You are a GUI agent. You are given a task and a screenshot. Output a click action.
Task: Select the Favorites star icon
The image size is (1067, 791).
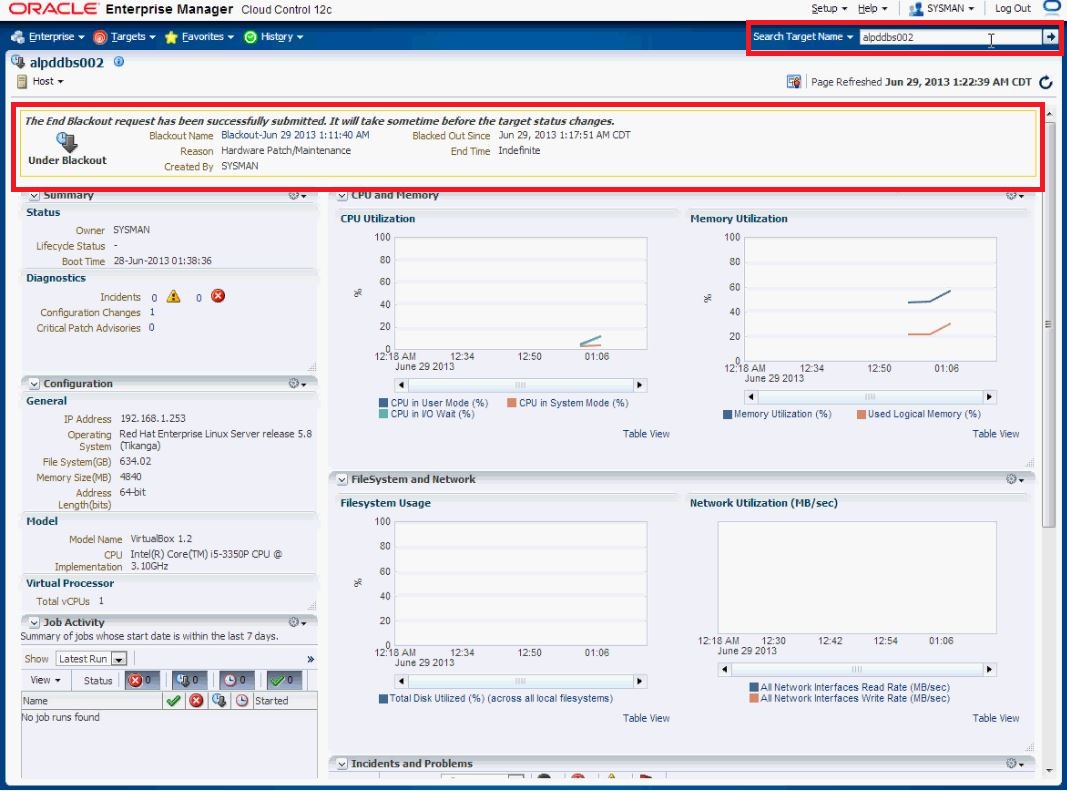point(172,36)
